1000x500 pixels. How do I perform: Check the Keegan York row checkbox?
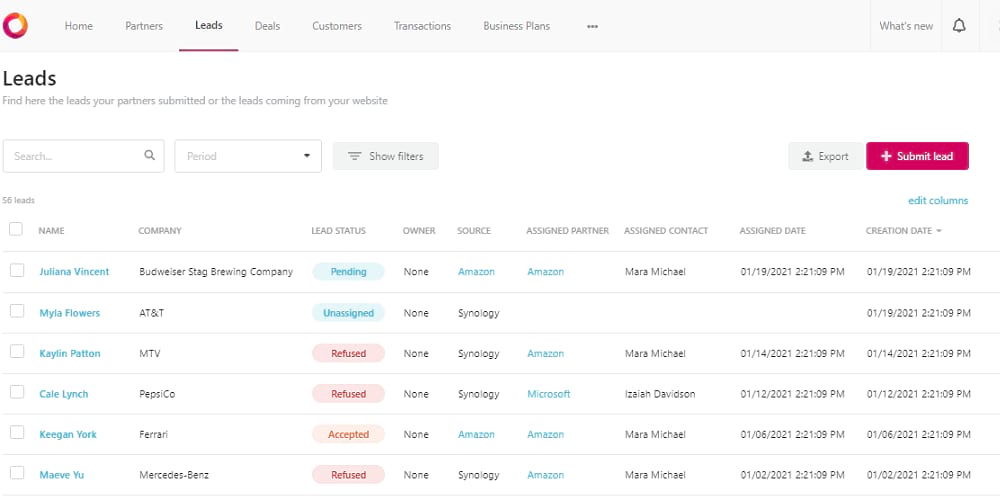(17, 432)
